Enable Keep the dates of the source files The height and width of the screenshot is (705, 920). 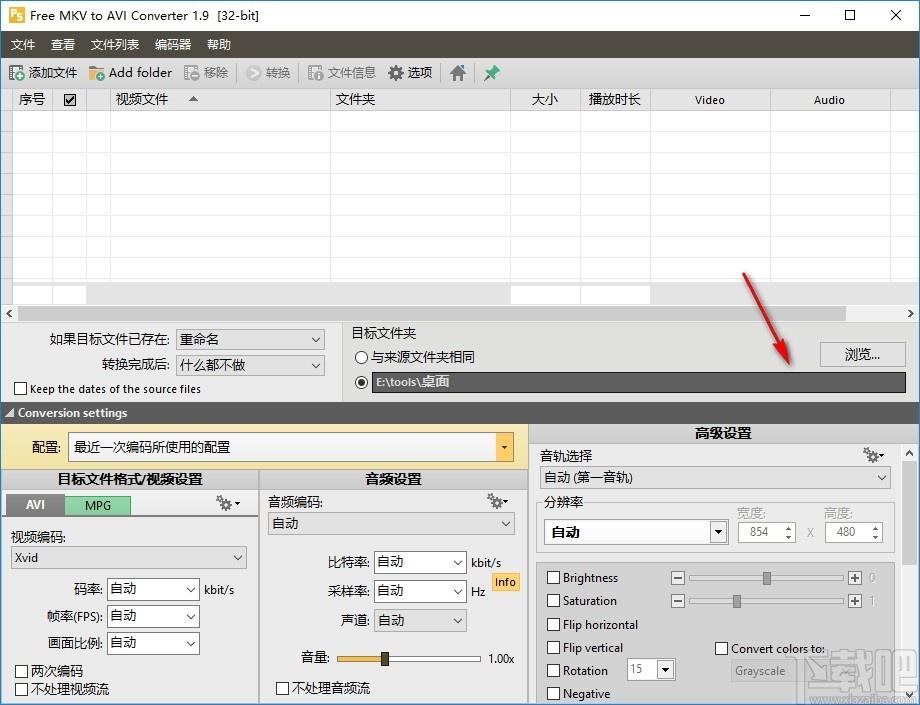pos(21,388)
